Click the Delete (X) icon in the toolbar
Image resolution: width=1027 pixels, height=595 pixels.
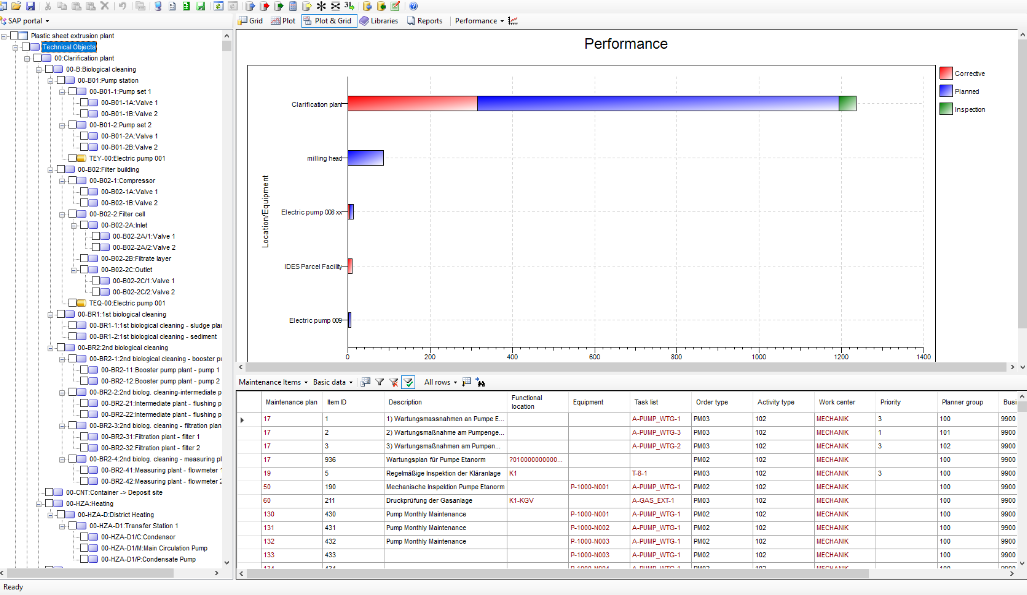tap(104, 6)
